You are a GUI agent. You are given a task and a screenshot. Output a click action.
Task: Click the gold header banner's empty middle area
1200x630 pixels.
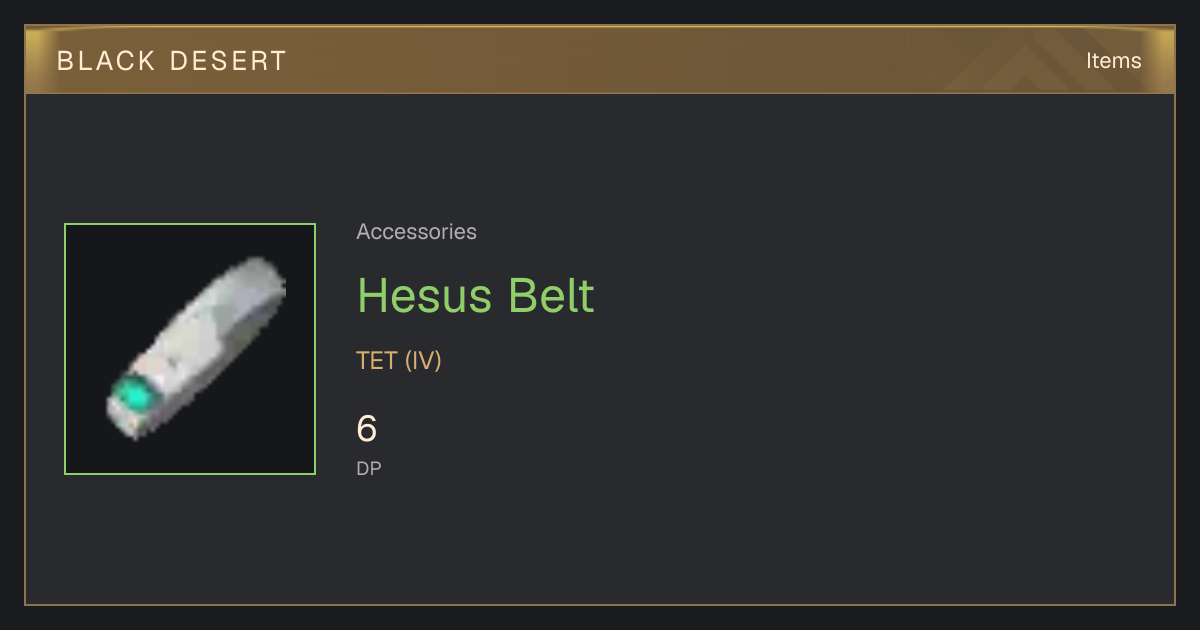(x=650, y=60)
